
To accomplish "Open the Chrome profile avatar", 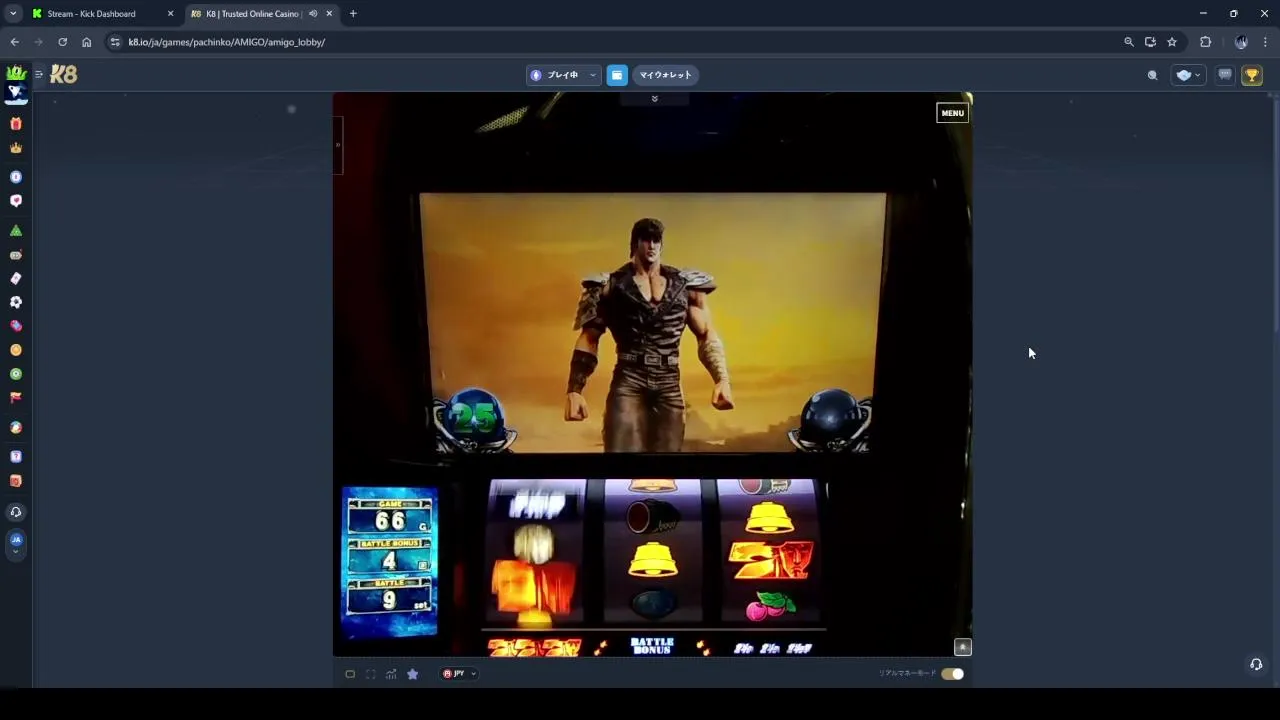I will [x=1241, y=42].
